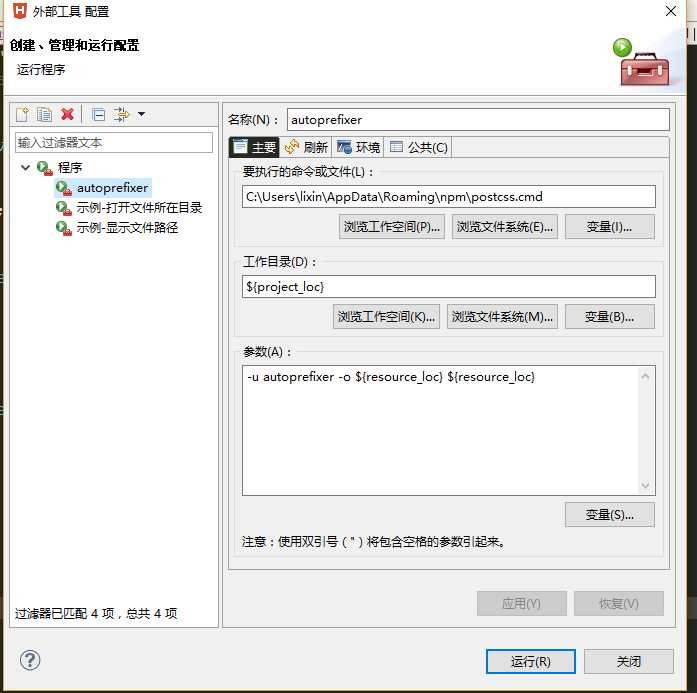Delete selected configuration with red X icon
Image resolution: width=697 pixels, height=693 pixels.
(x=68, y=114)
